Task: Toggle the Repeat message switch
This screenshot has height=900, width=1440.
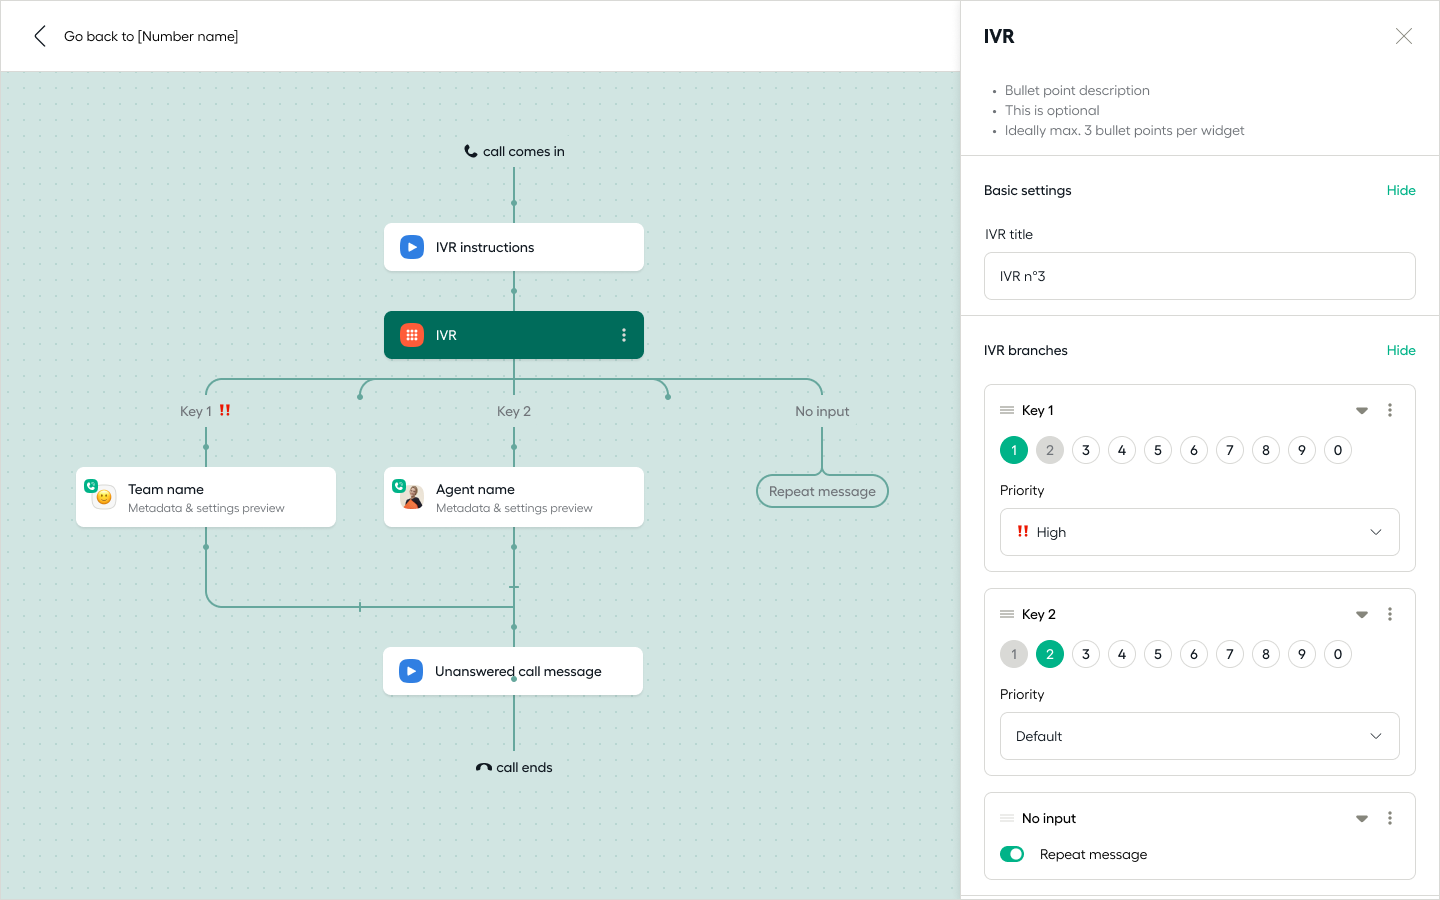Action: tap(1012, 854)
